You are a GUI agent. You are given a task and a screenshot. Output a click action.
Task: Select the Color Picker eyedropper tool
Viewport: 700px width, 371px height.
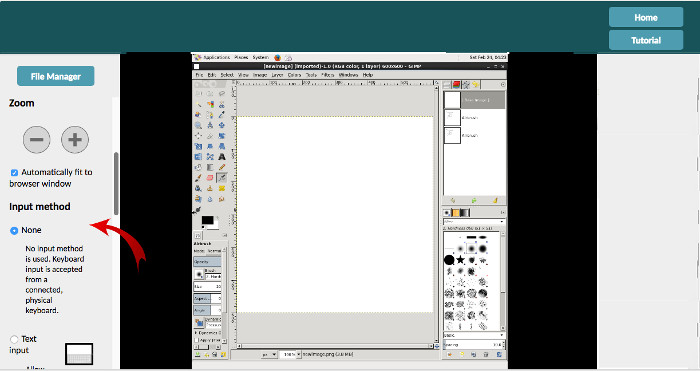pos(221,115)
